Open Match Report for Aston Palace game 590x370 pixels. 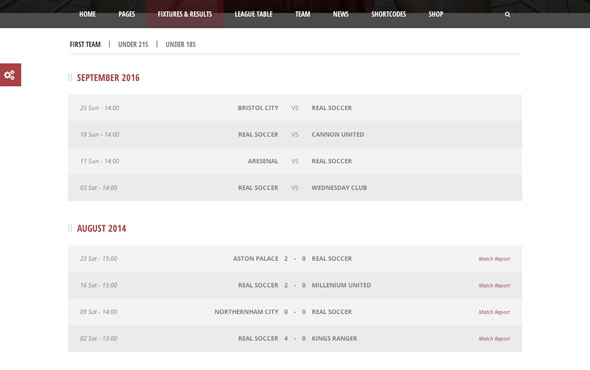pyautogui.click(x=494, y=259)
